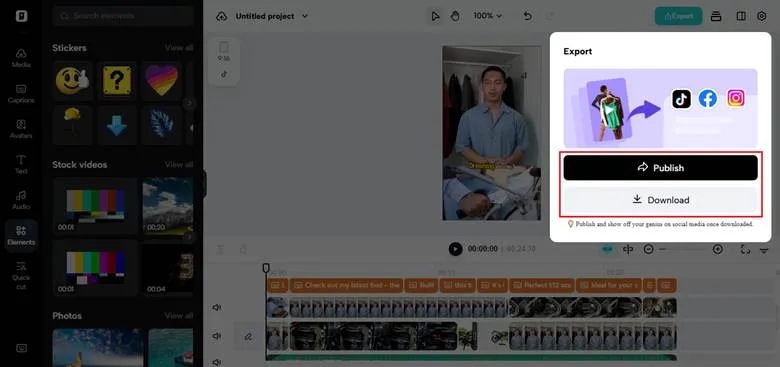Open the layers stack icon in top bar
The image size is (780, 367).
pos(716,16)
